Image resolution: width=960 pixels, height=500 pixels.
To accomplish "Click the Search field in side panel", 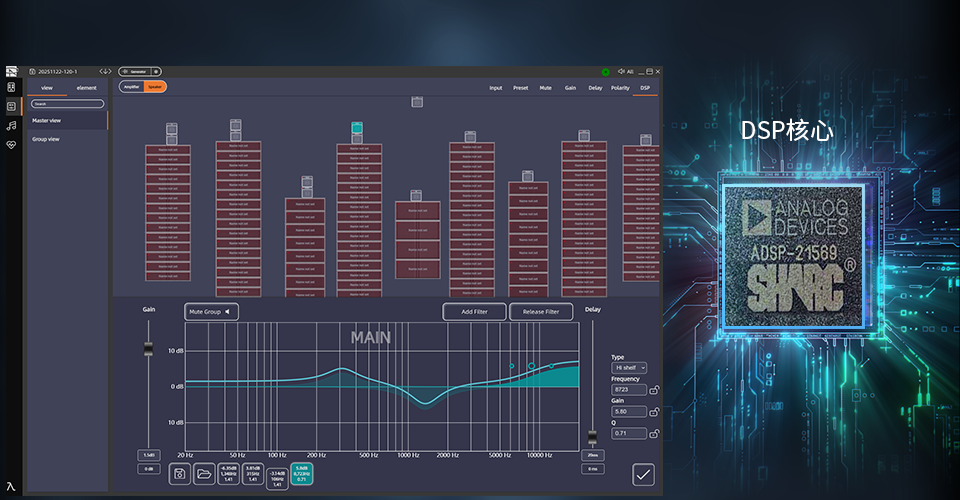I will [x=67, y=103].
